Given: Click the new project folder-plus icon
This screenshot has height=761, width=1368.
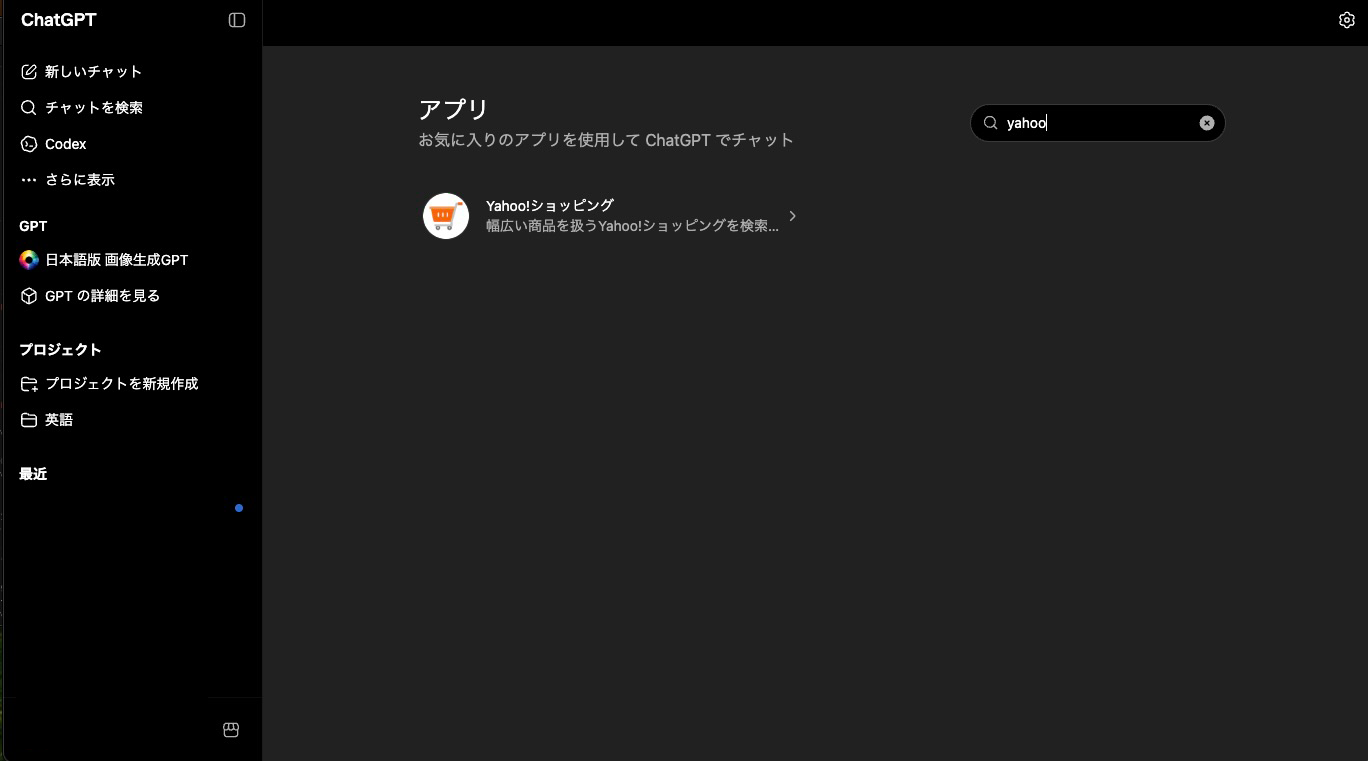Looking at the screenshot, I should (29, 384).
